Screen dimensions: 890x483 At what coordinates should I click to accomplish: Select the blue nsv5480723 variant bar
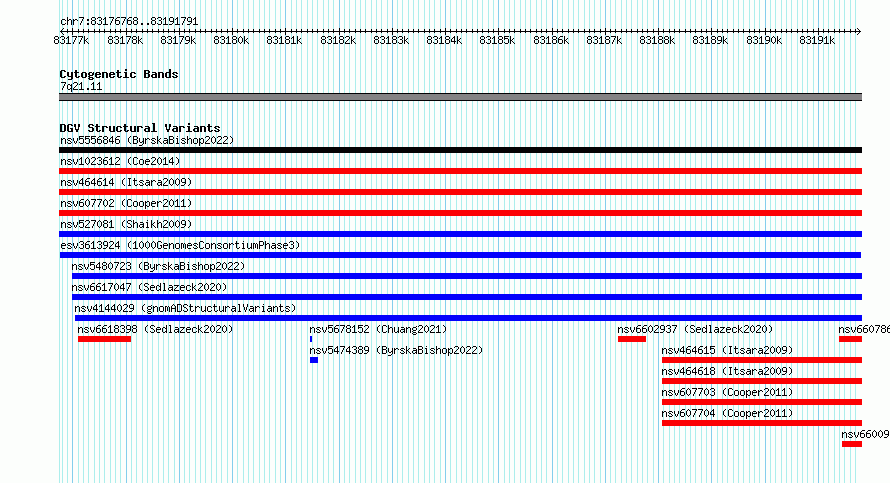[467, 276]
